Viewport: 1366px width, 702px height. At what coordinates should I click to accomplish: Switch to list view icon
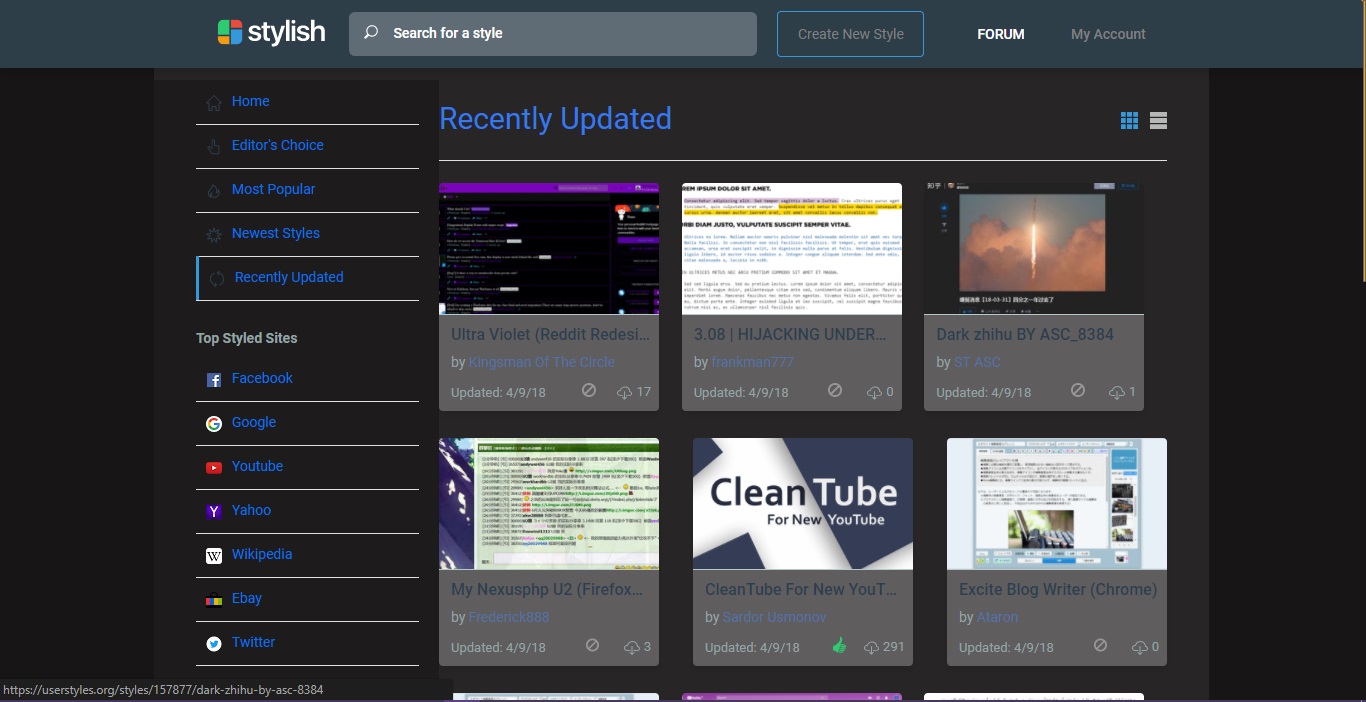tap(1159, 121)
